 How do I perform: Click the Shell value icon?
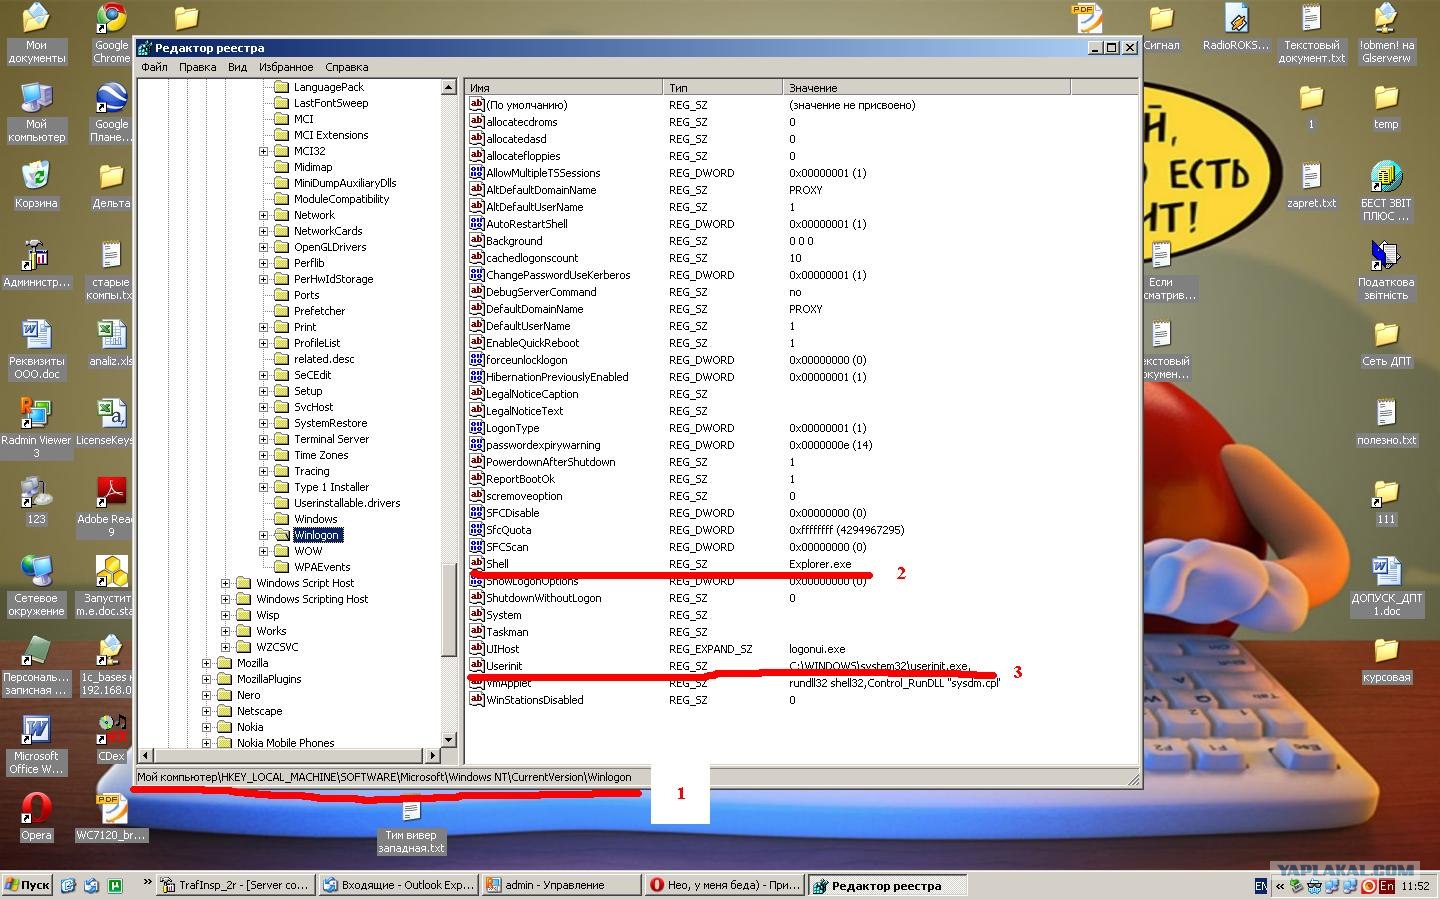477,564
